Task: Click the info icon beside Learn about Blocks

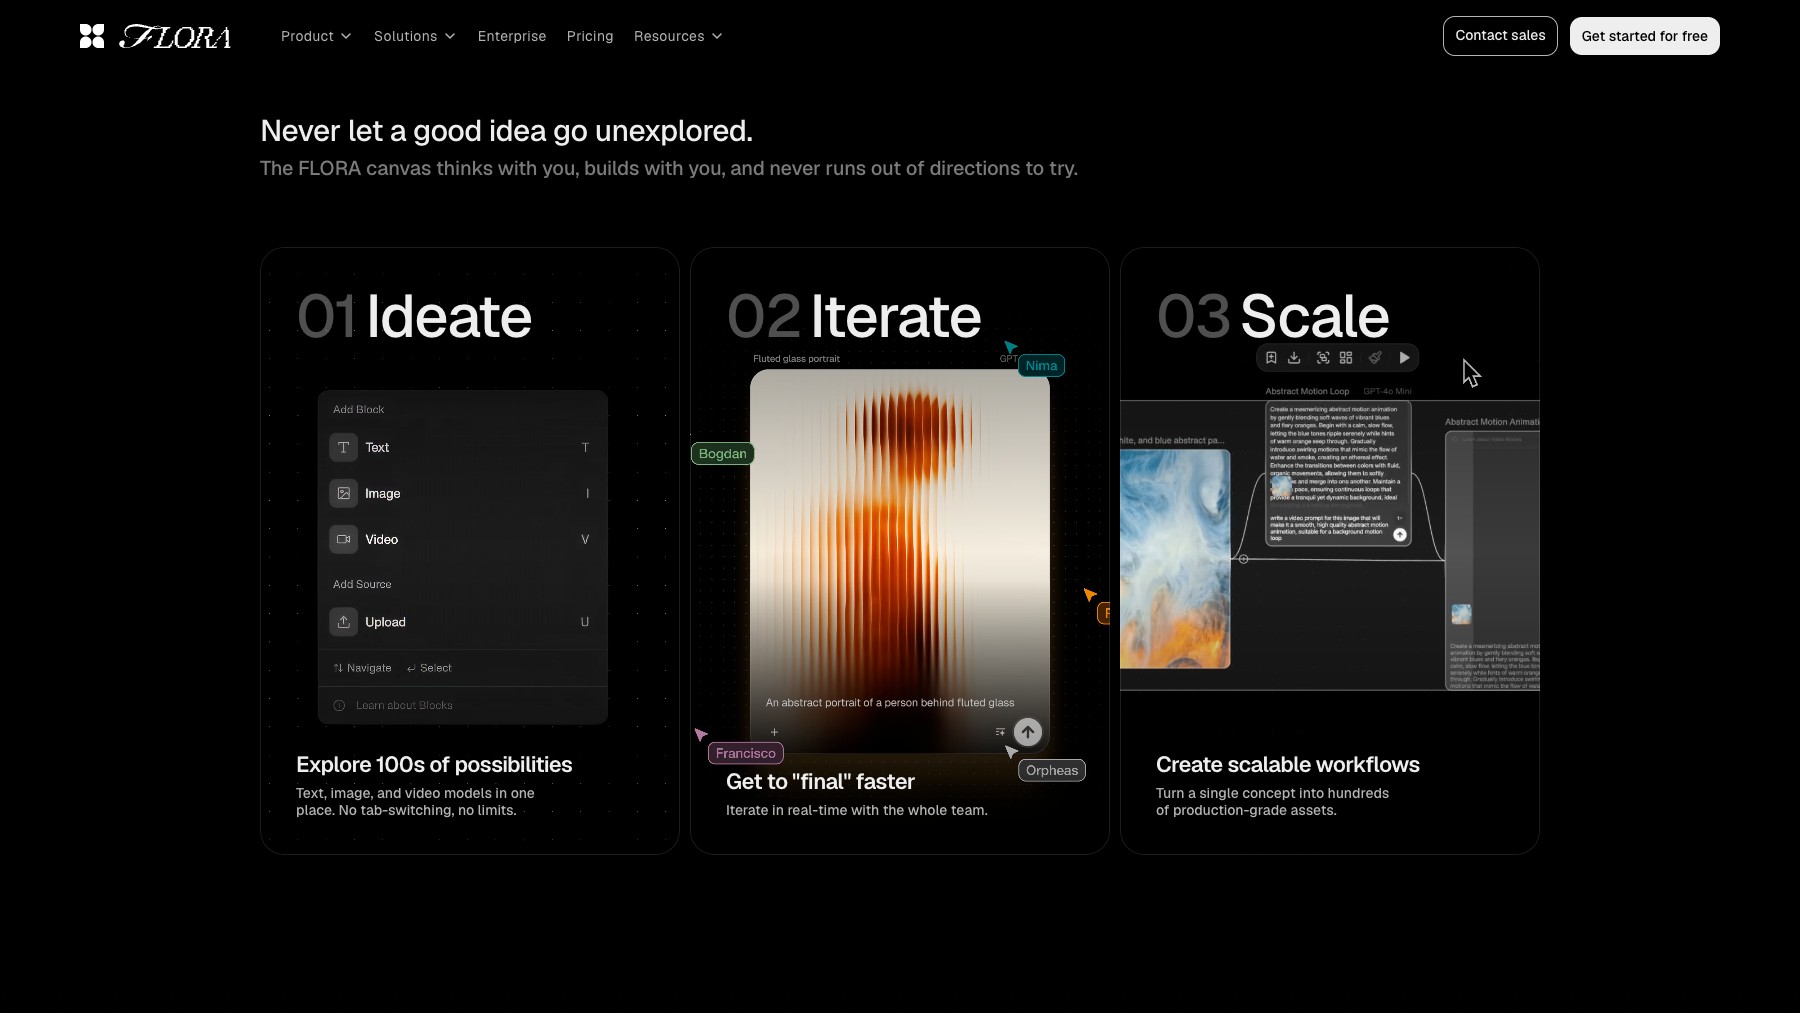Action: click(339, 706)
